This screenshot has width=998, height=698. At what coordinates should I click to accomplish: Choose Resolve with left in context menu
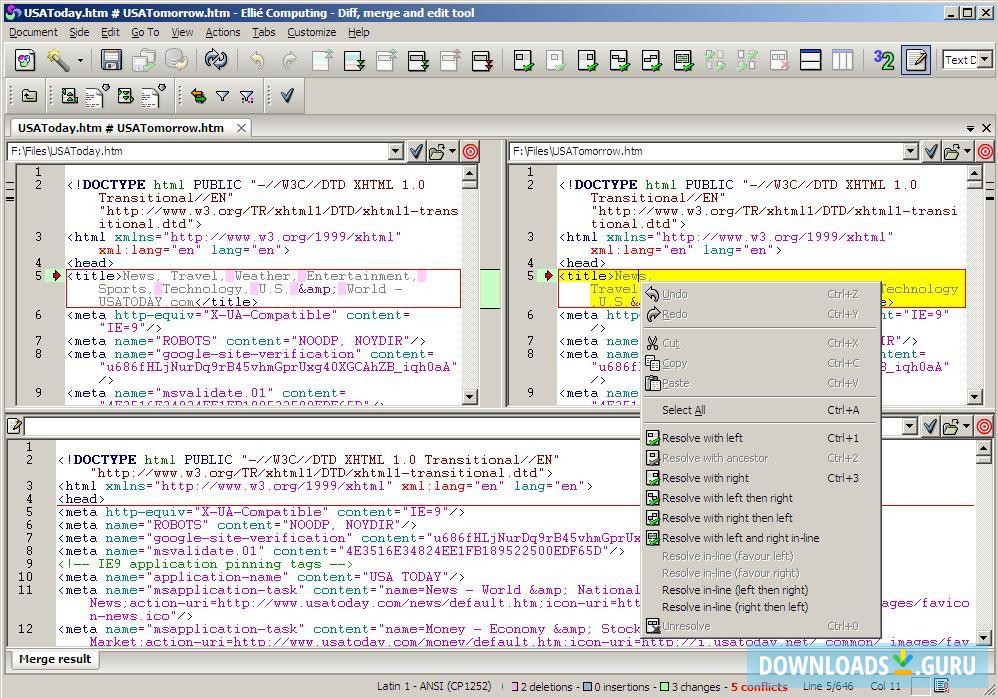[x=760, y=438]
